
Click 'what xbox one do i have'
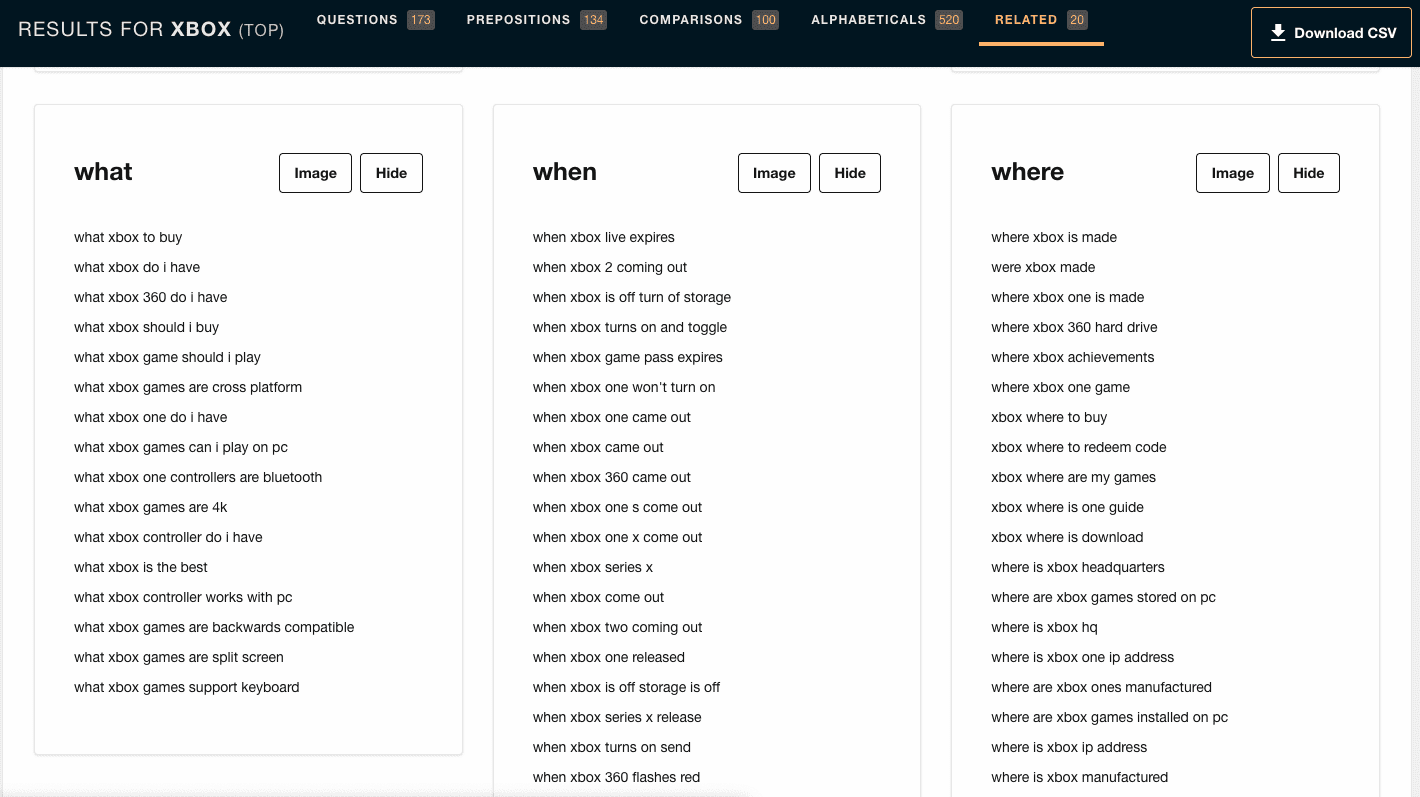click(x=151, y=417)
